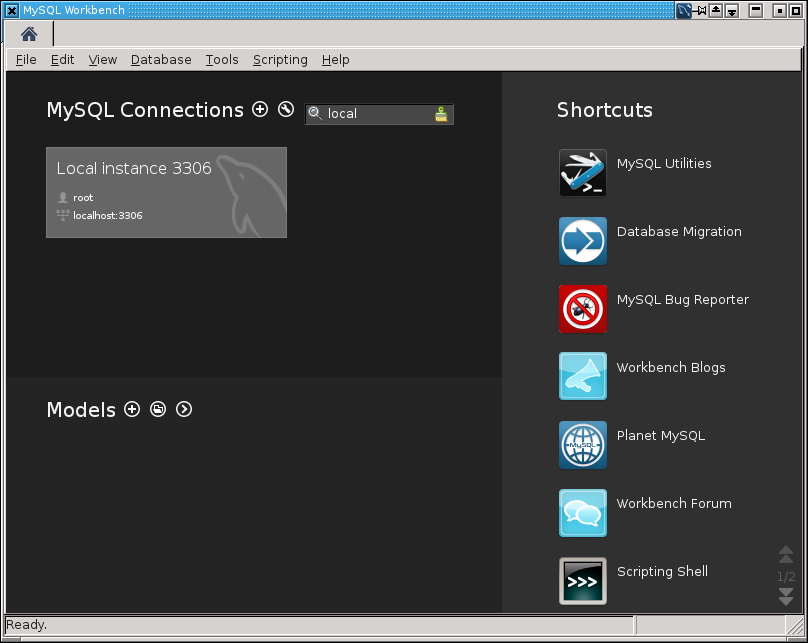Open the Scripting Shell icon
Screen dimensions: 808x643
(x=583, y=581)
